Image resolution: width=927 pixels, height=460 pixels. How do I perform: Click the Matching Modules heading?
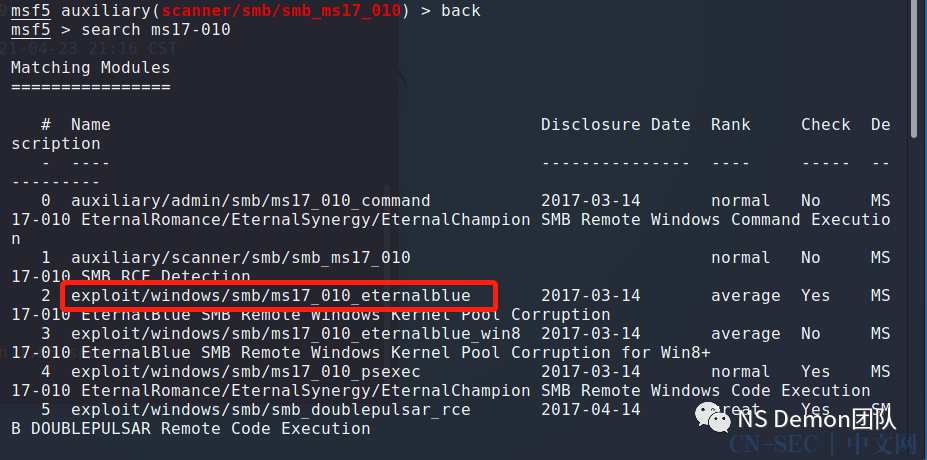(90, 68)
